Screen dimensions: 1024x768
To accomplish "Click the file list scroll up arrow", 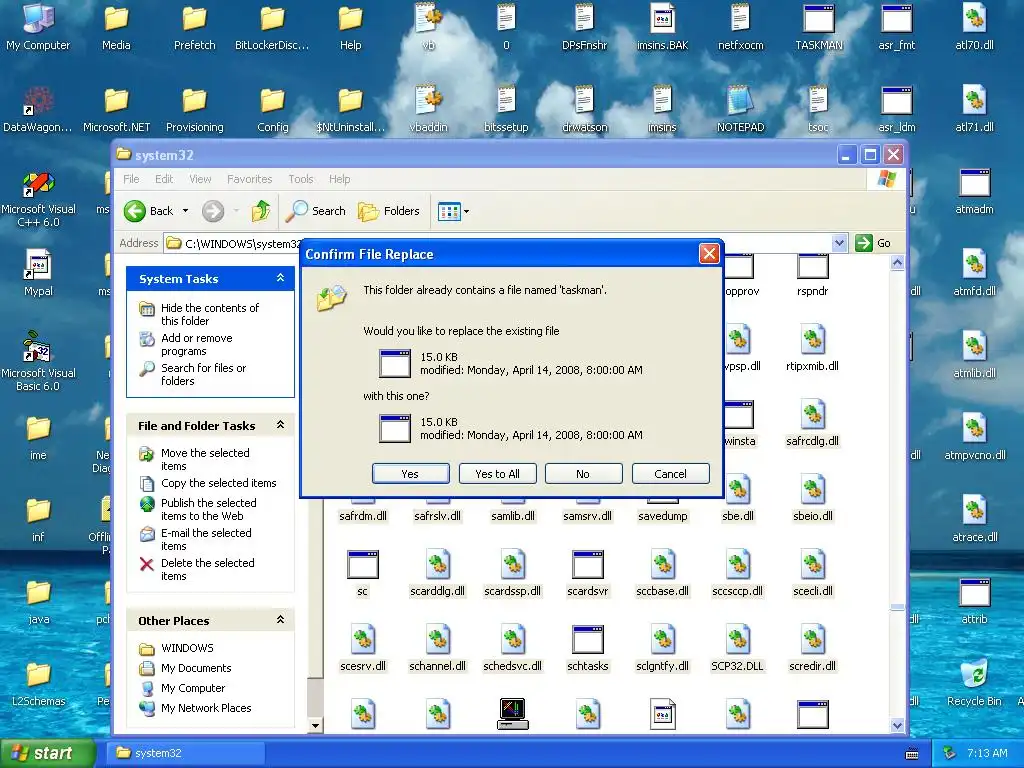I will coord(897,263).
